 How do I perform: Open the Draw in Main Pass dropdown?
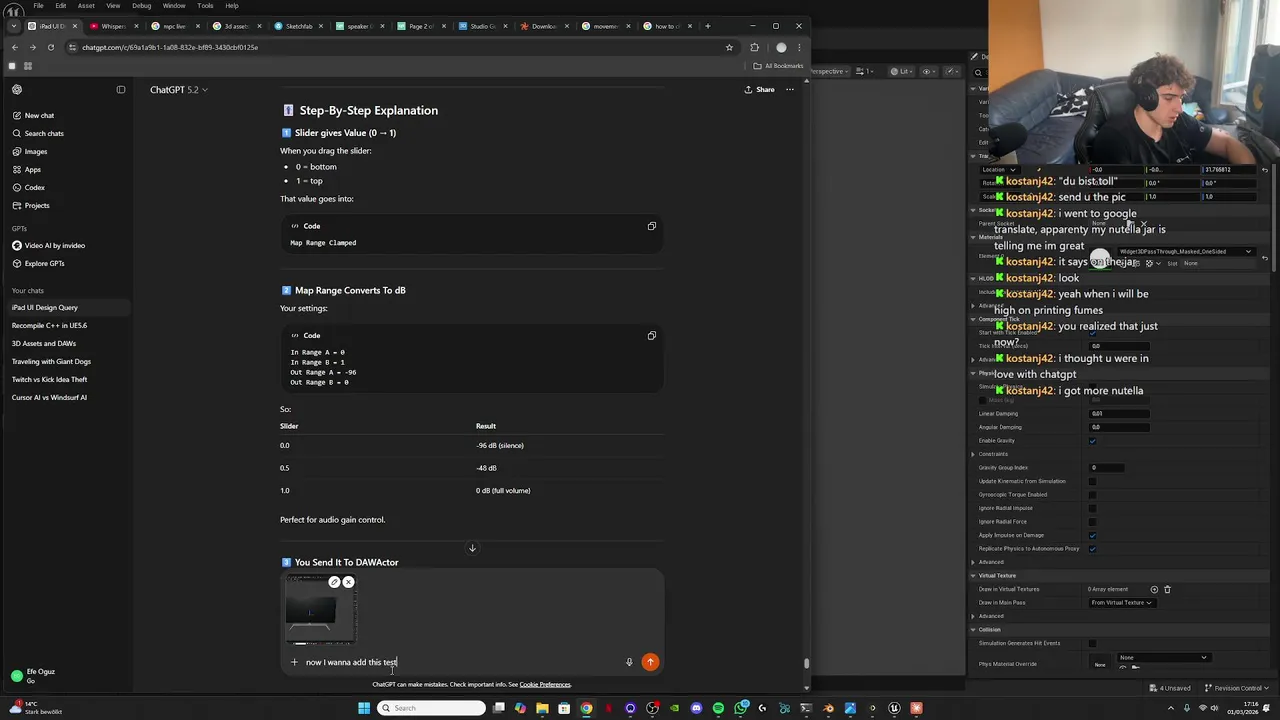tap(1121, 603)
